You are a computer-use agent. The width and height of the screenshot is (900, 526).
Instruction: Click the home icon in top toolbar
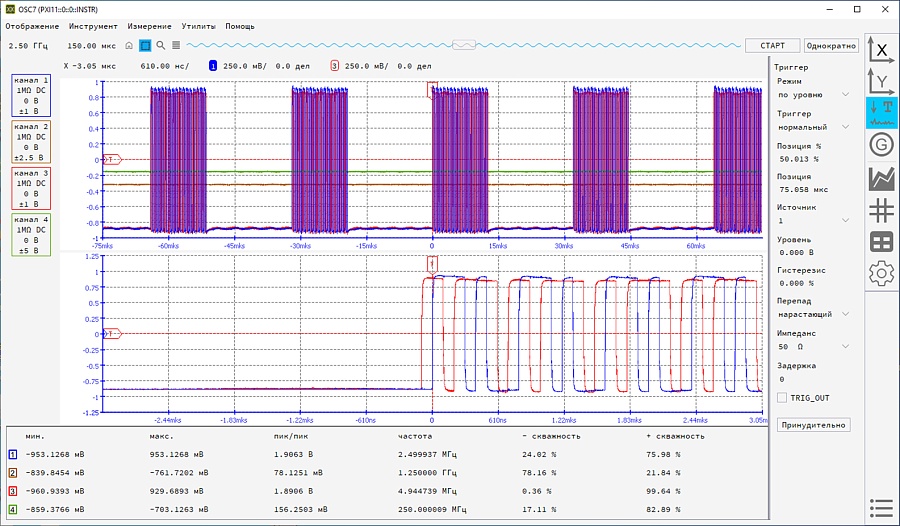129,46
